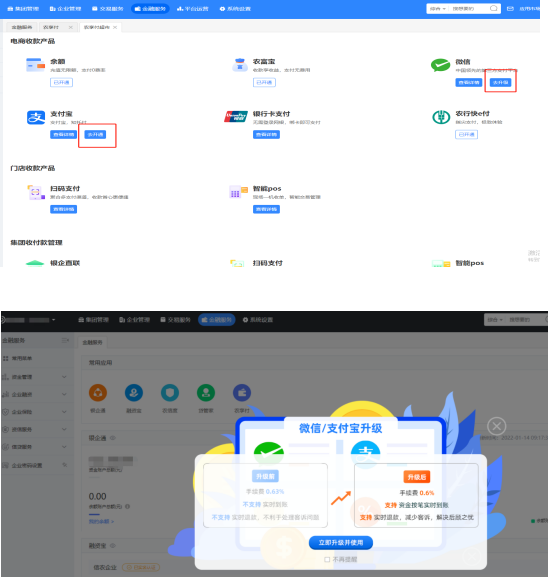Click the UnionPay 银行卡支付 logo
The image size is (548, 577).
click(x=236, y=117)
